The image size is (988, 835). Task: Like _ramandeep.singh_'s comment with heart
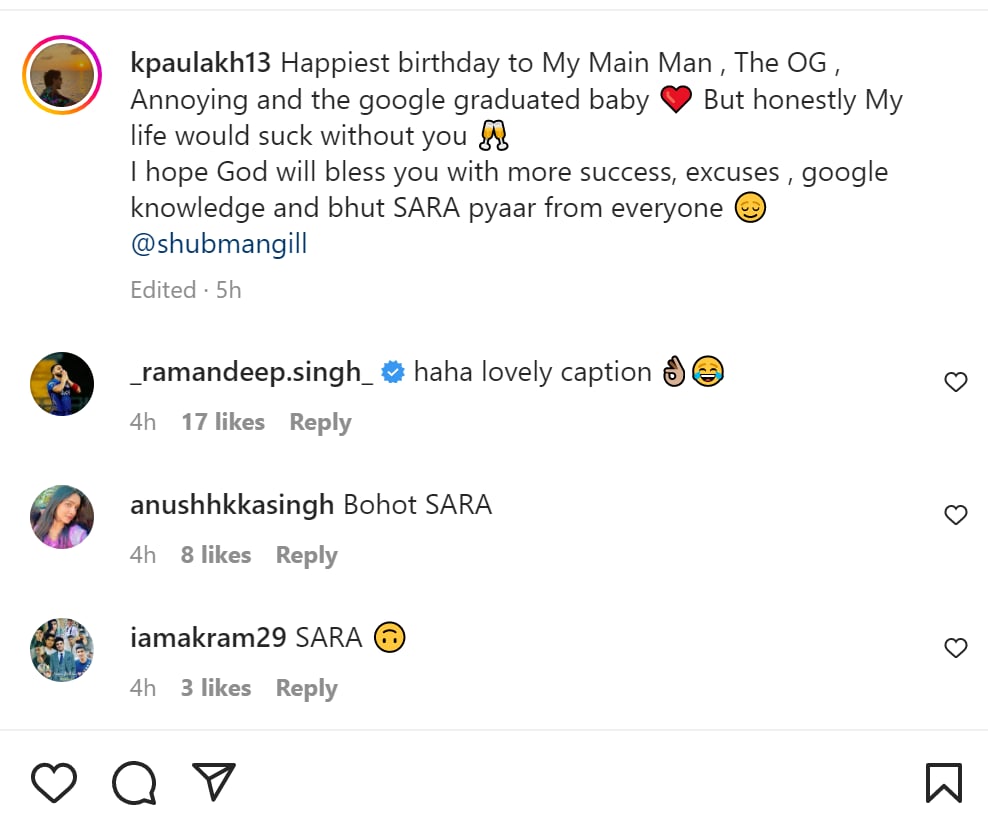pos(956,382)
